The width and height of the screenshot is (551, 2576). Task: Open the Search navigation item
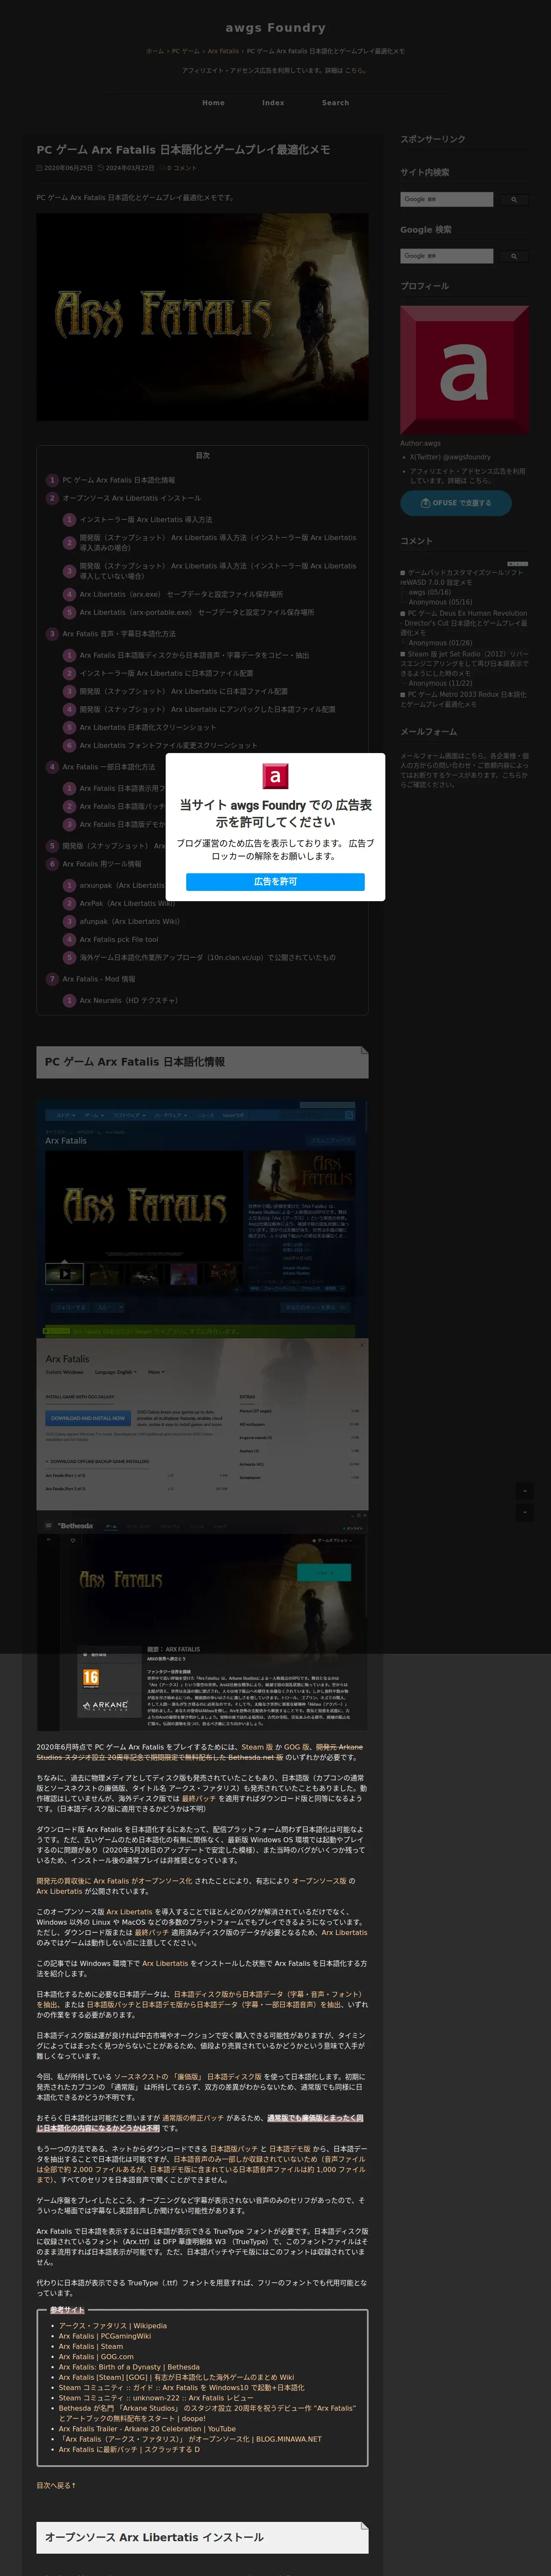click(x=335, y=103)
